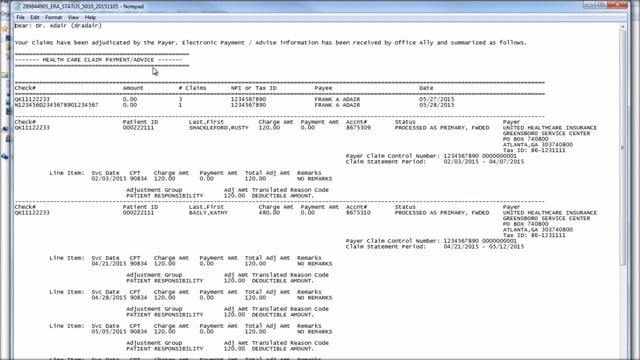
Task: Click account number 8675310
Action: [x=358, y=213]
